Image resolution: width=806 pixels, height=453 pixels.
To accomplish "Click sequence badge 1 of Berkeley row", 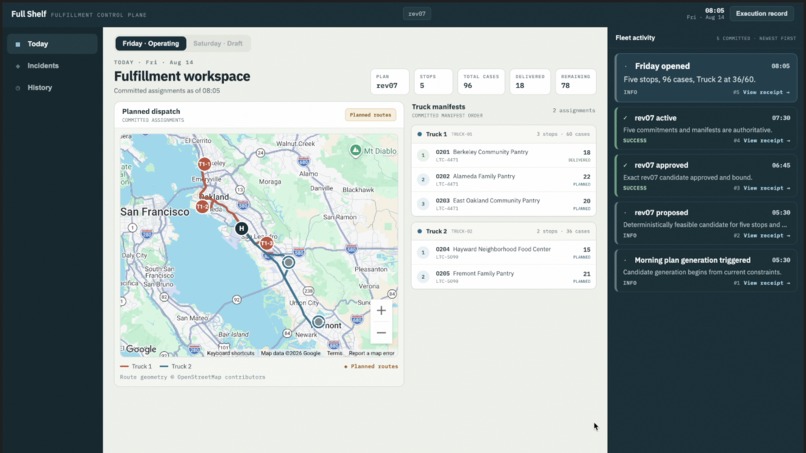I will pos(423,155).
